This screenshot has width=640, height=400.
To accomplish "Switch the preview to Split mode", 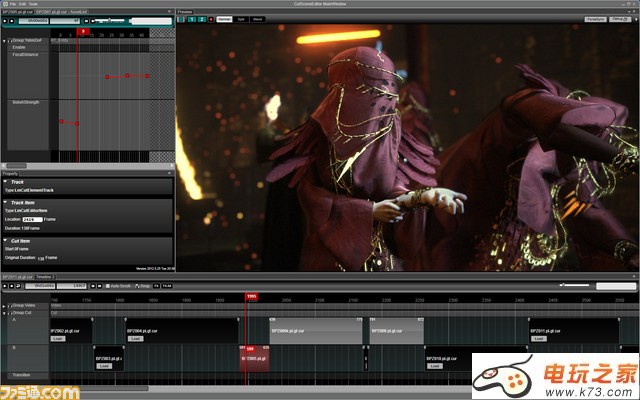I will click(242, 19).
